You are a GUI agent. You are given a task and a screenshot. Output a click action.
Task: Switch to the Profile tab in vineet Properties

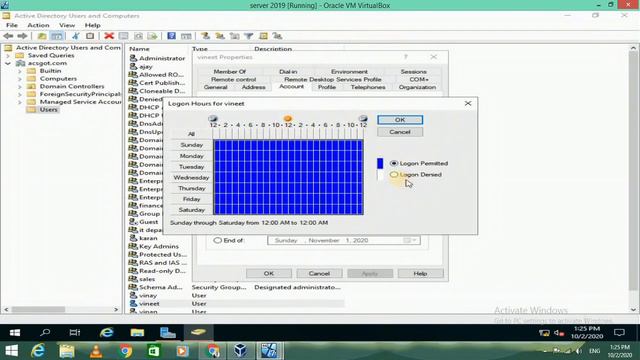point(327,87)
